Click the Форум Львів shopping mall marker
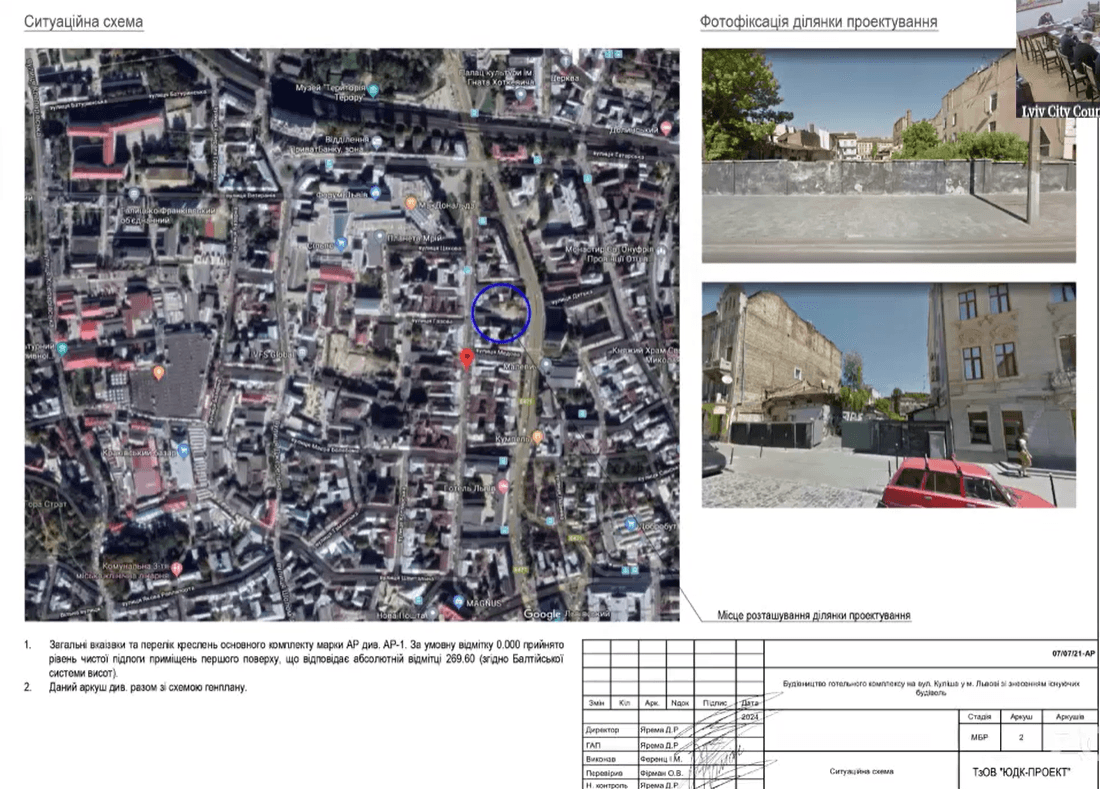 click(x=375, y=192)
